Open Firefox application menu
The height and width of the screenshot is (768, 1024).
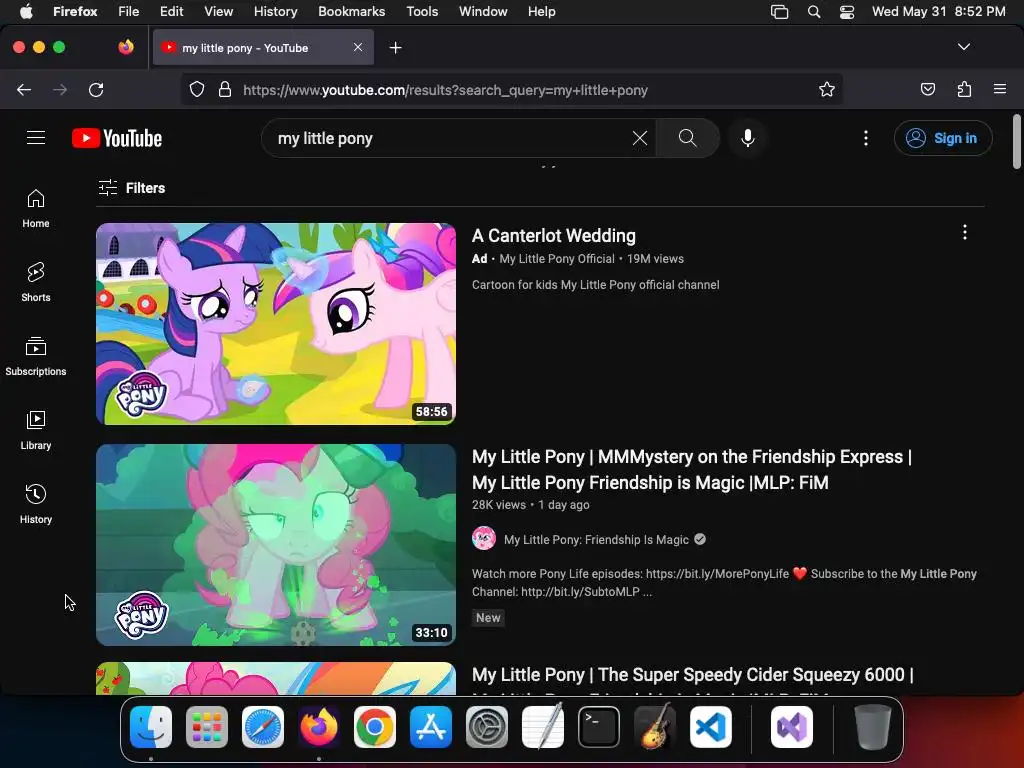pos(1000,89)
